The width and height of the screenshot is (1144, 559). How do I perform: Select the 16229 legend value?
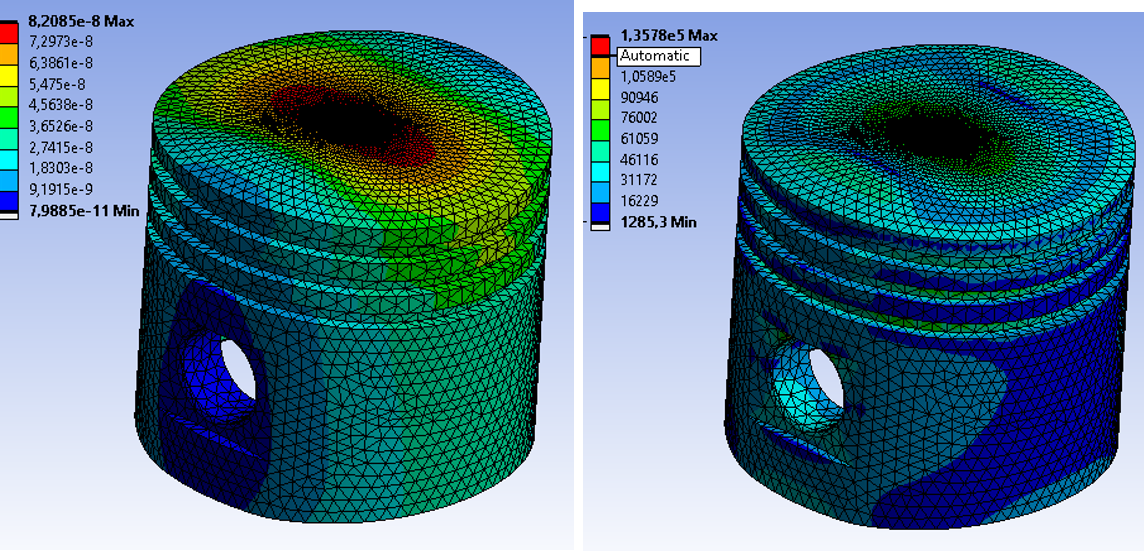coord(638,201)
